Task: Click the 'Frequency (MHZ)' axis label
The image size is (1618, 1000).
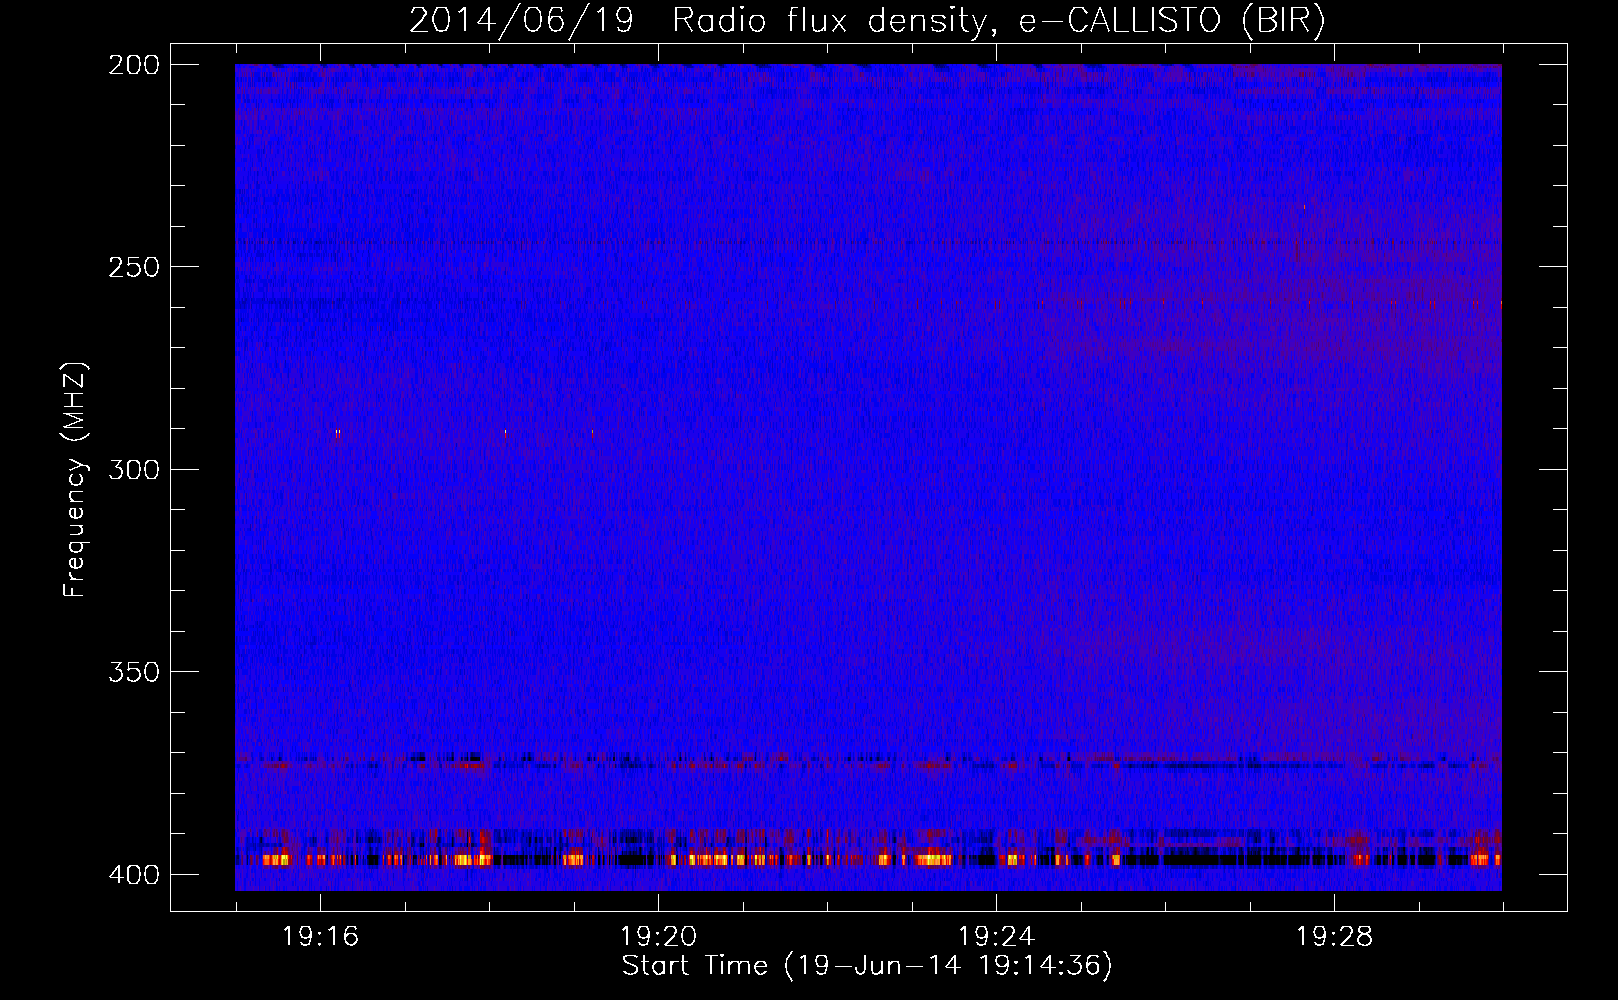Action: [75, 480]
